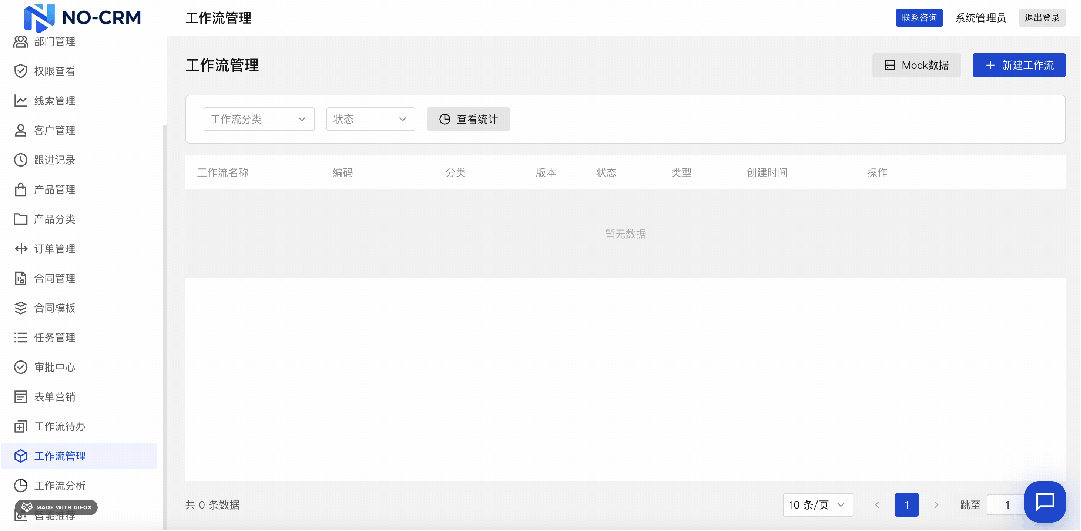Open 订单管理 via its arrows icon
The width and height of the screenshot is (1081, 531).
pyautogui.click(x=21, y=249)
